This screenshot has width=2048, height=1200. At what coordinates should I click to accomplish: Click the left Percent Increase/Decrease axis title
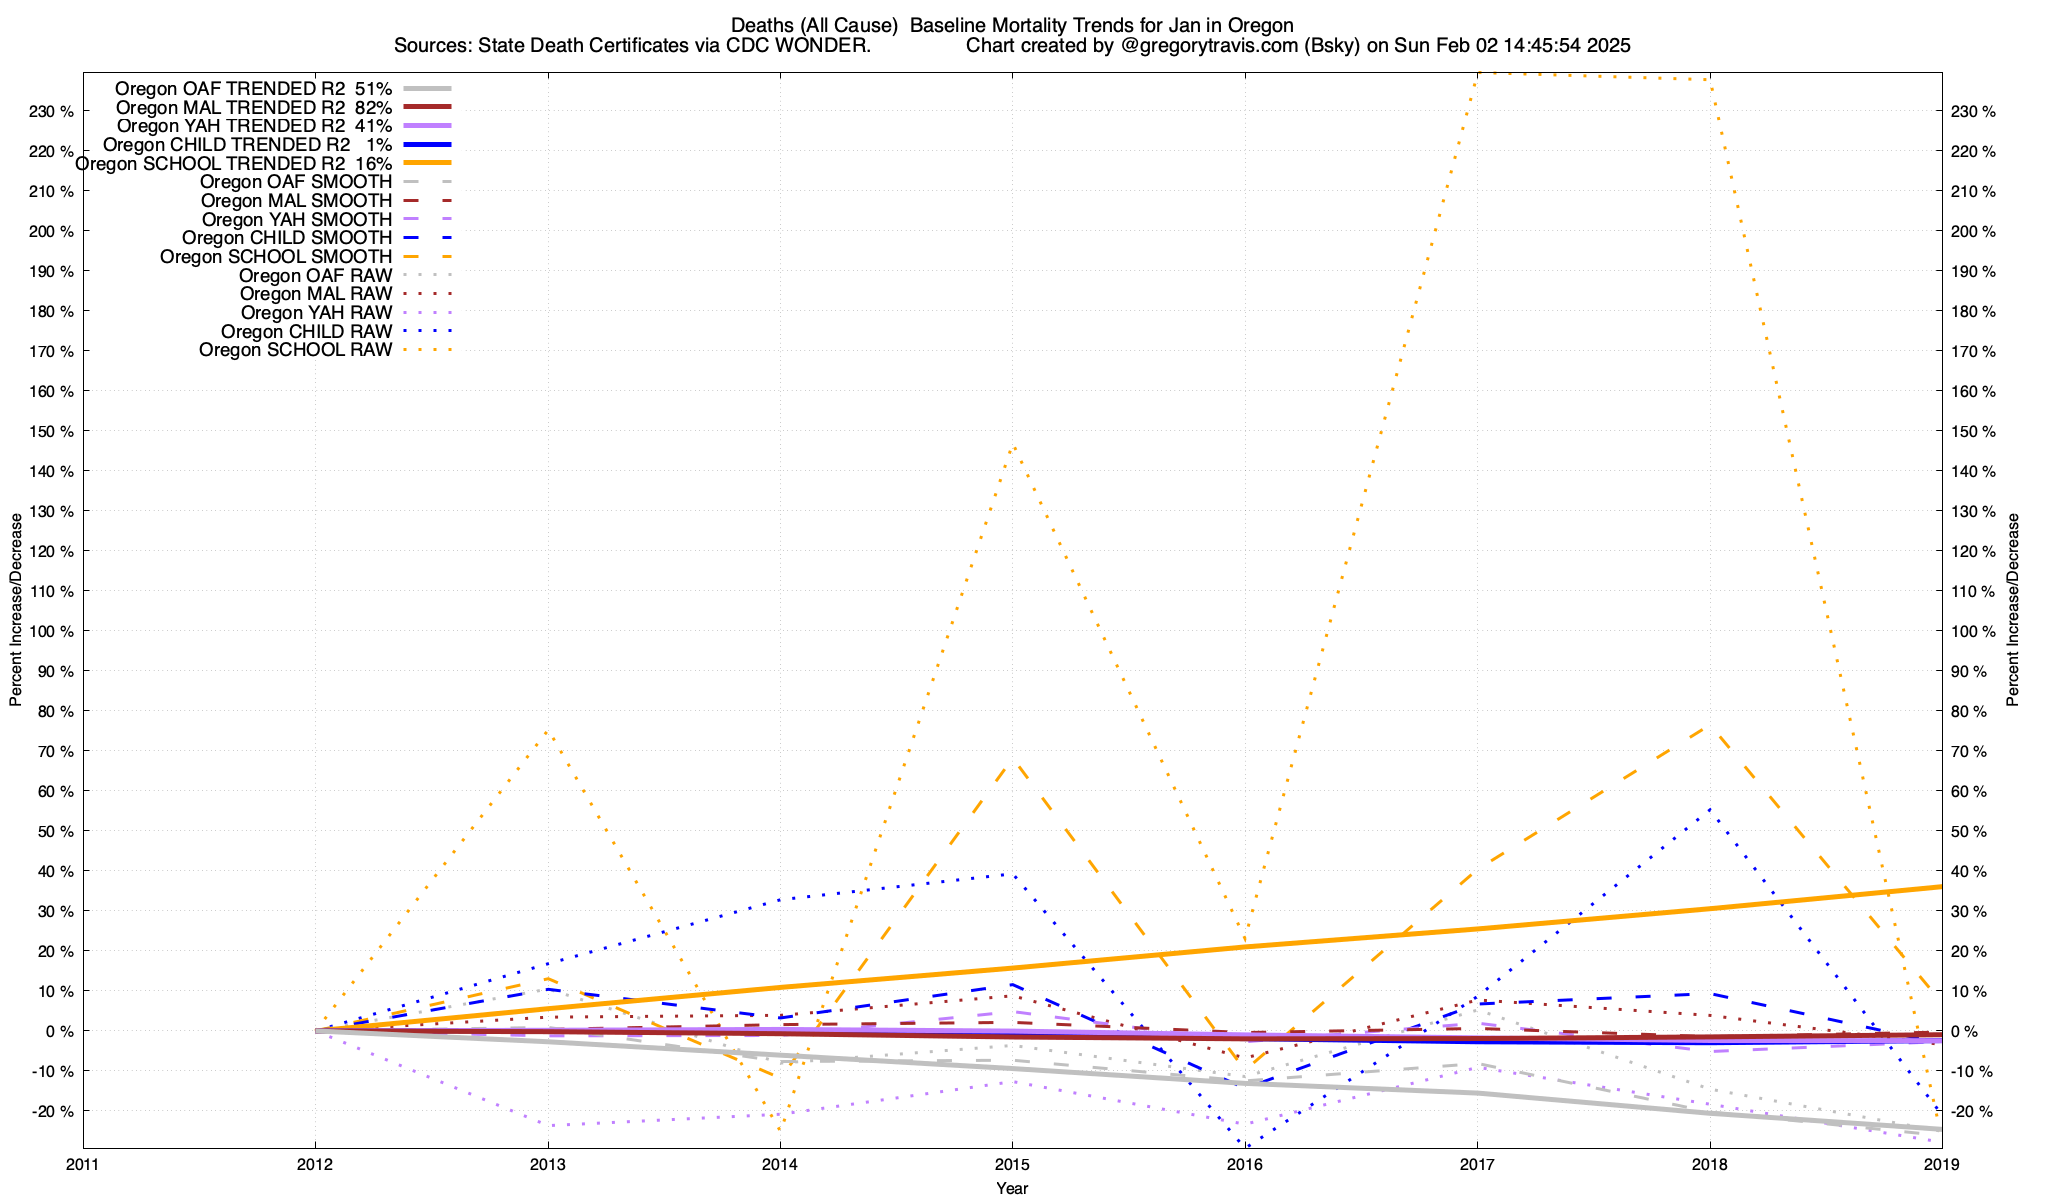coord(16,610)
